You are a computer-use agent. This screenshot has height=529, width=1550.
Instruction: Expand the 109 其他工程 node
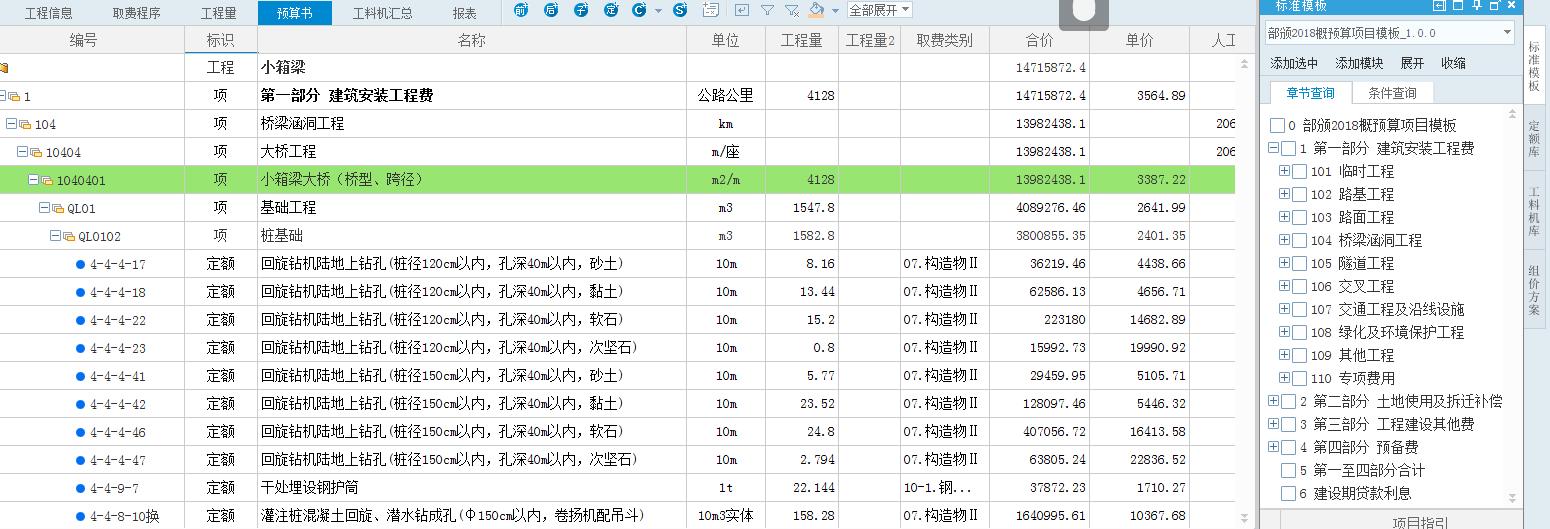click(1285, 355)
